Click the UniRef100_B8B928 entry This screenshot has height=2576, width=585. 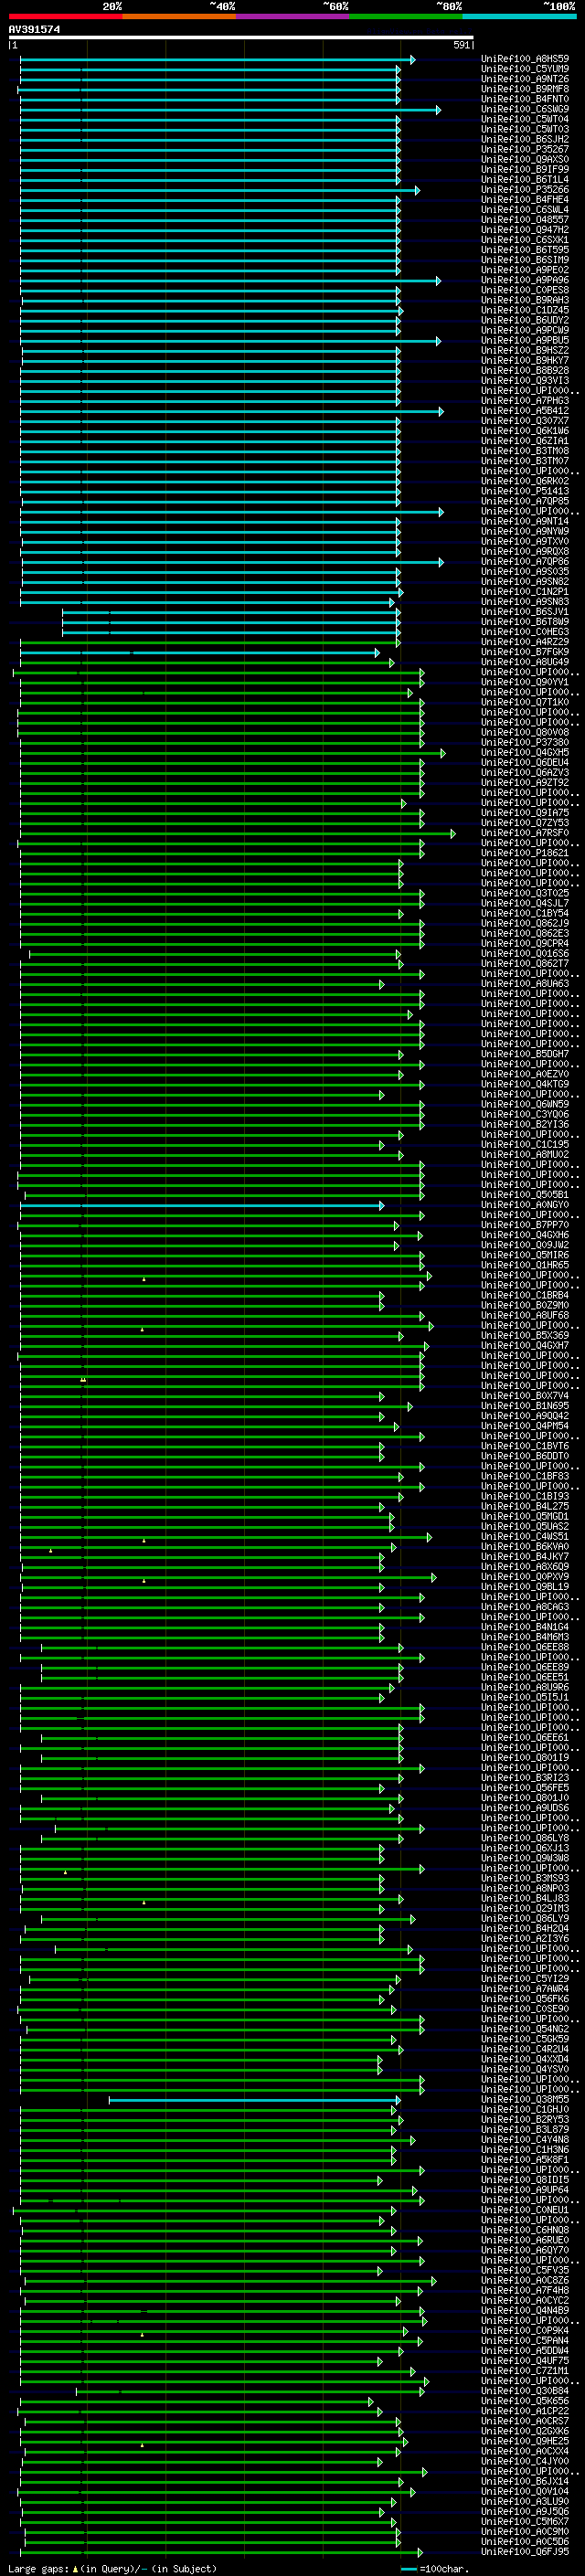(525, 370)
